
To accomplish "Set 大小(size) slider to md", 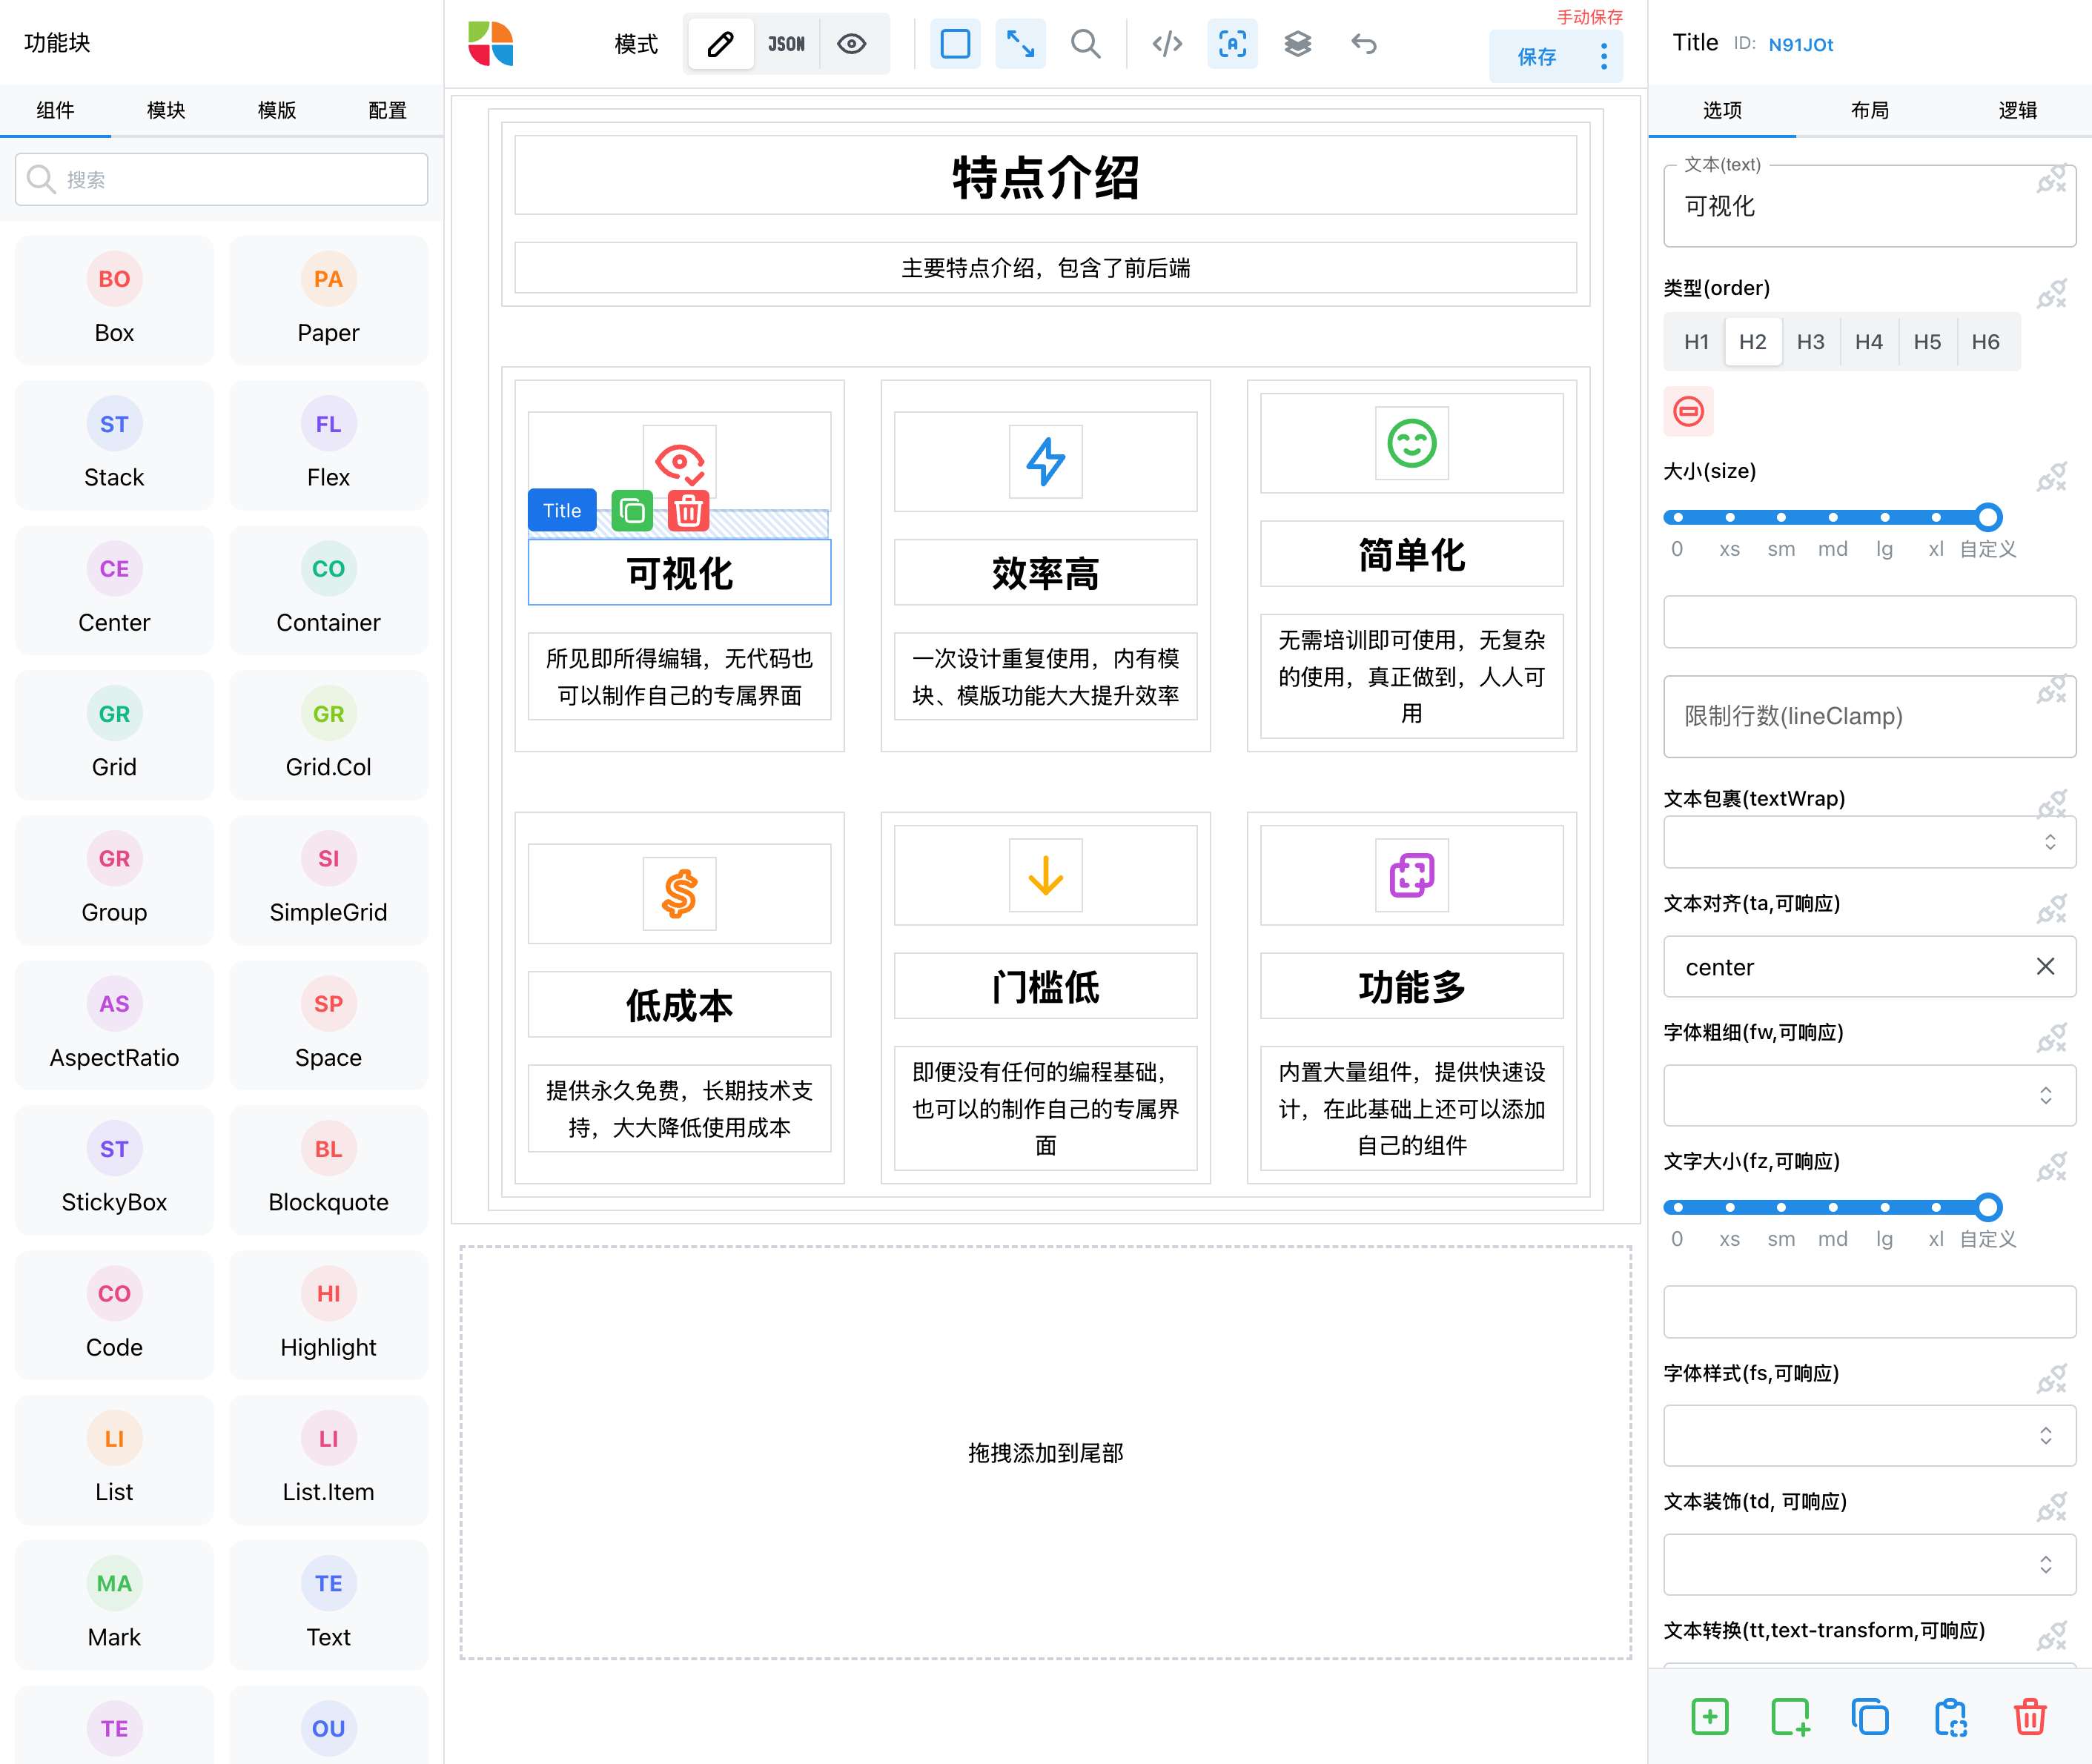I will pyautogui.click(x=1832, y=517).
